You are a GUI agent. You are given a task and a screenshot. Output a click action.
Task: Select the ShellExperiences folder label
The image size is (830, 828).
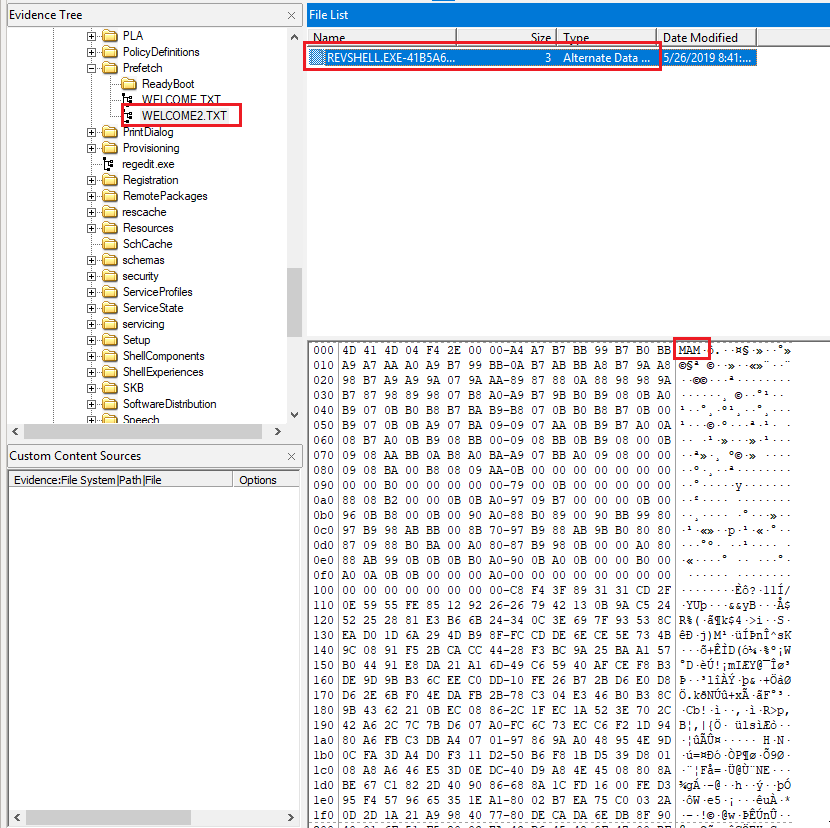(x=163, y=372)
